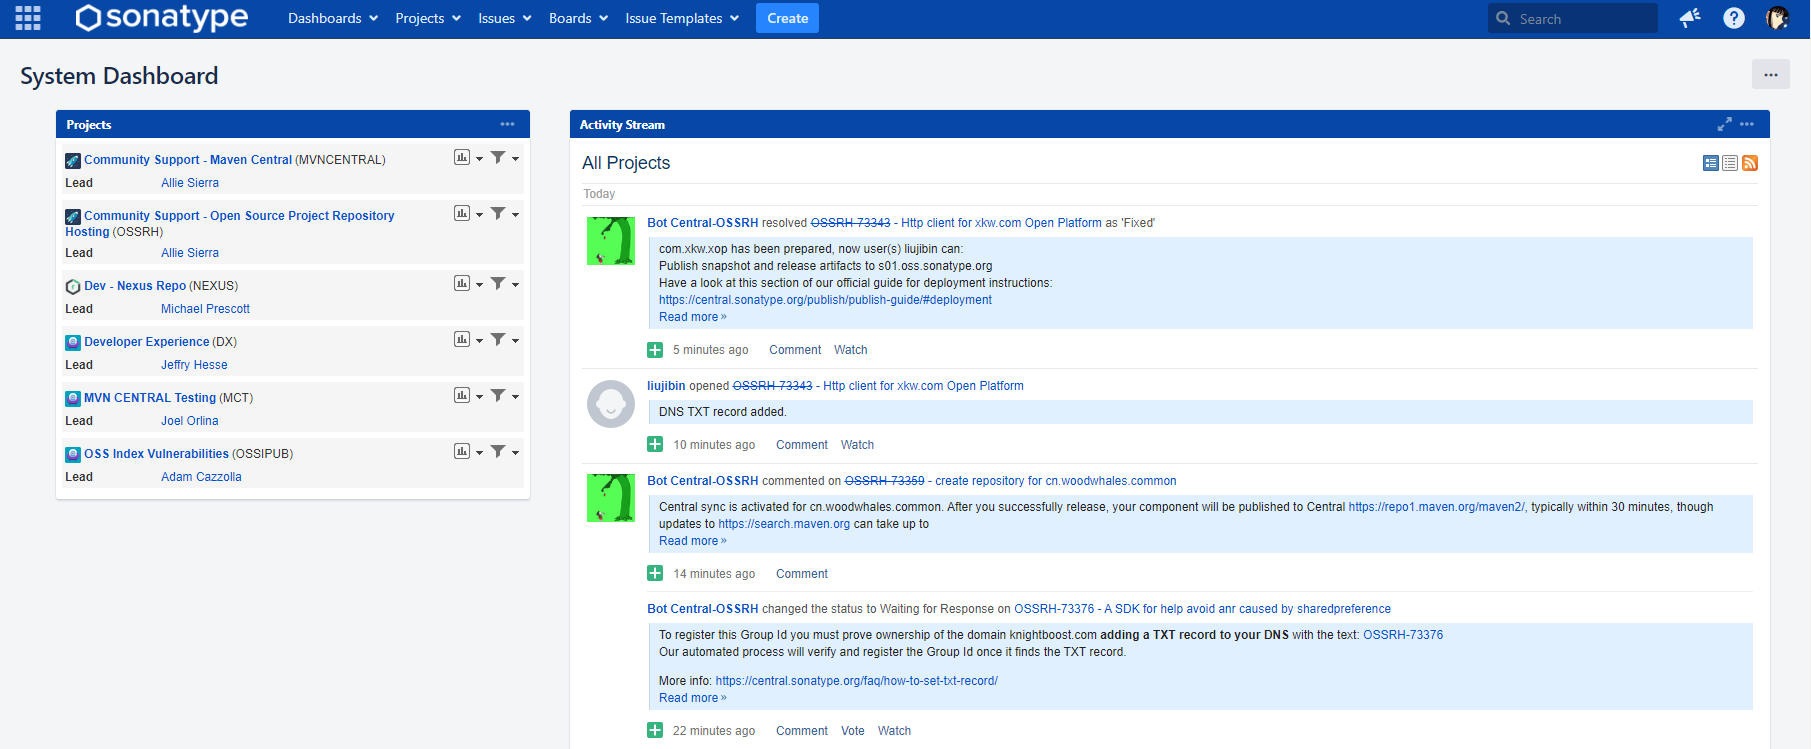Open Community Support - Open Source Project Repository Hosting
1811x749 pixels.
(230, 223)
